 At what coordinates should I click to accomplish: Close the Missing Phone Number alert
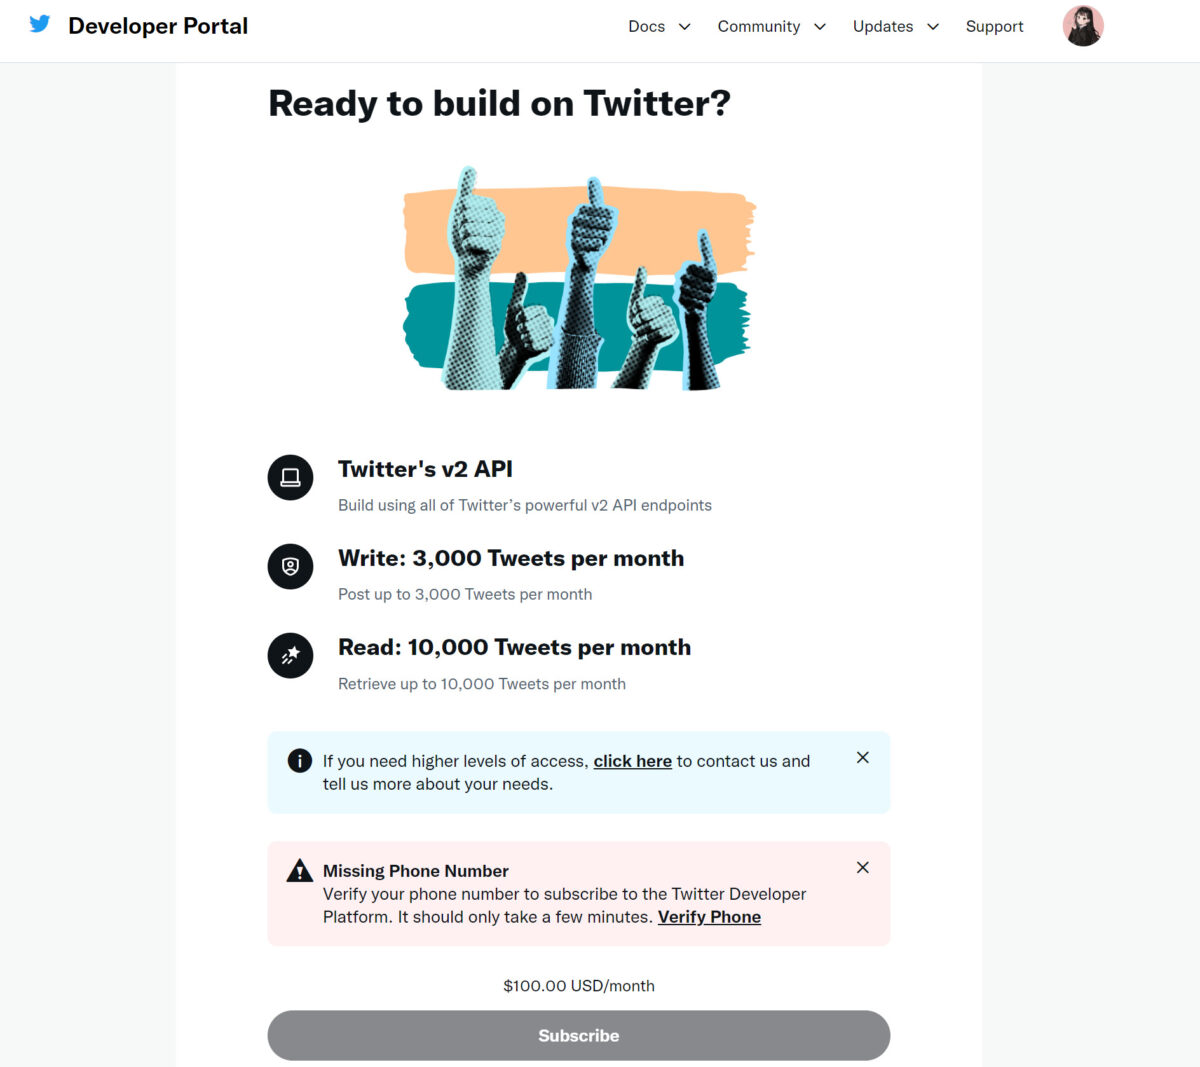[863, 868]
